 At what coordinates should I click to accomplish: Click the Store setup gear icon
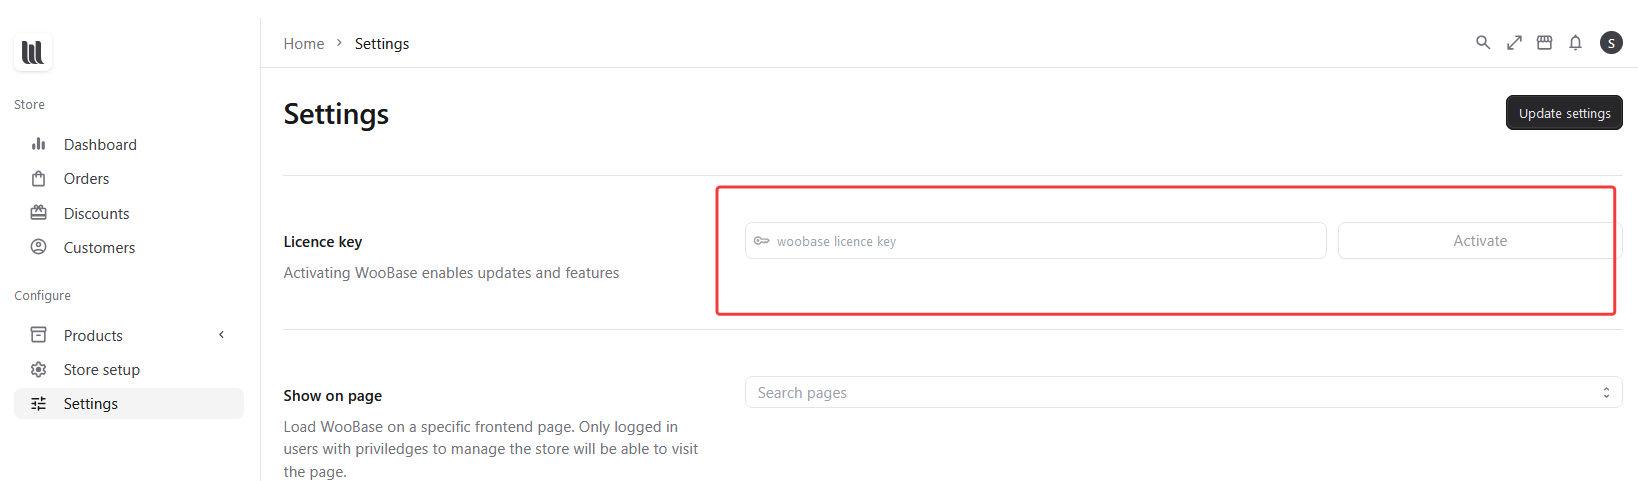[39, 370]
